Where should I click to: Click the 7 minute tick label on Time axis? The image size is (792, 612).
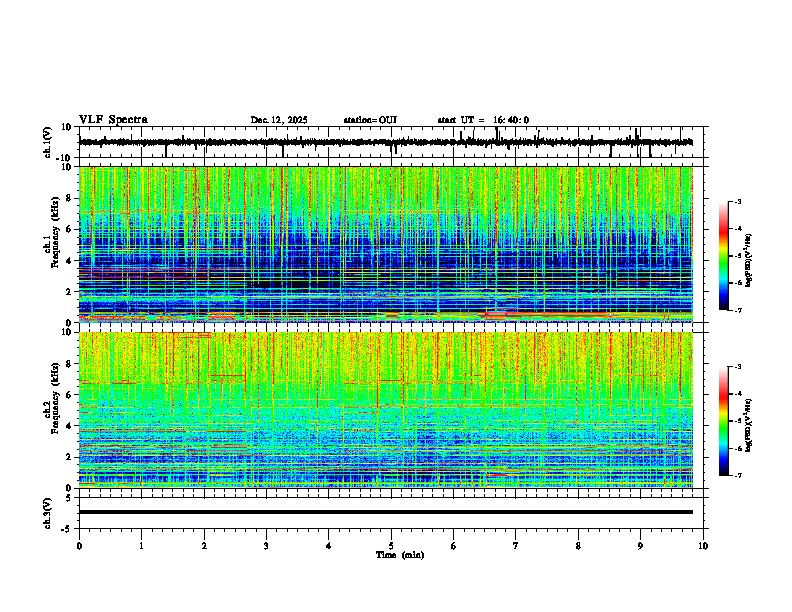tap(516, 546)
